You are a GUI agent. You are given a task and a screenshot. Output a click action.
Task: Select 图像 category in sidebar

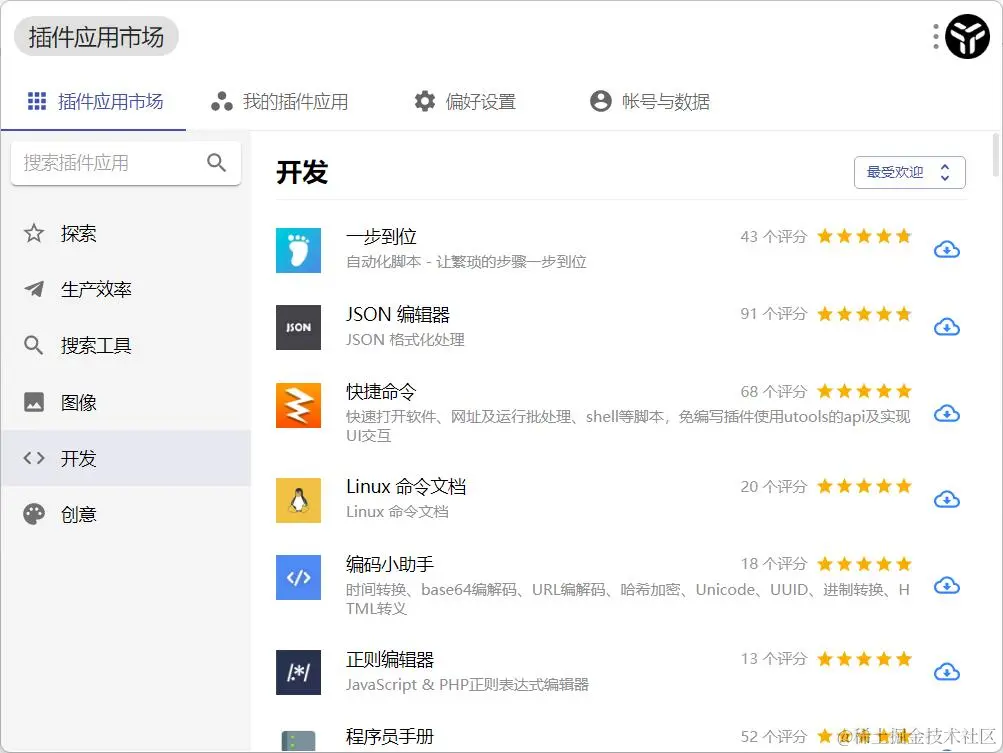[x=126, y=402]
